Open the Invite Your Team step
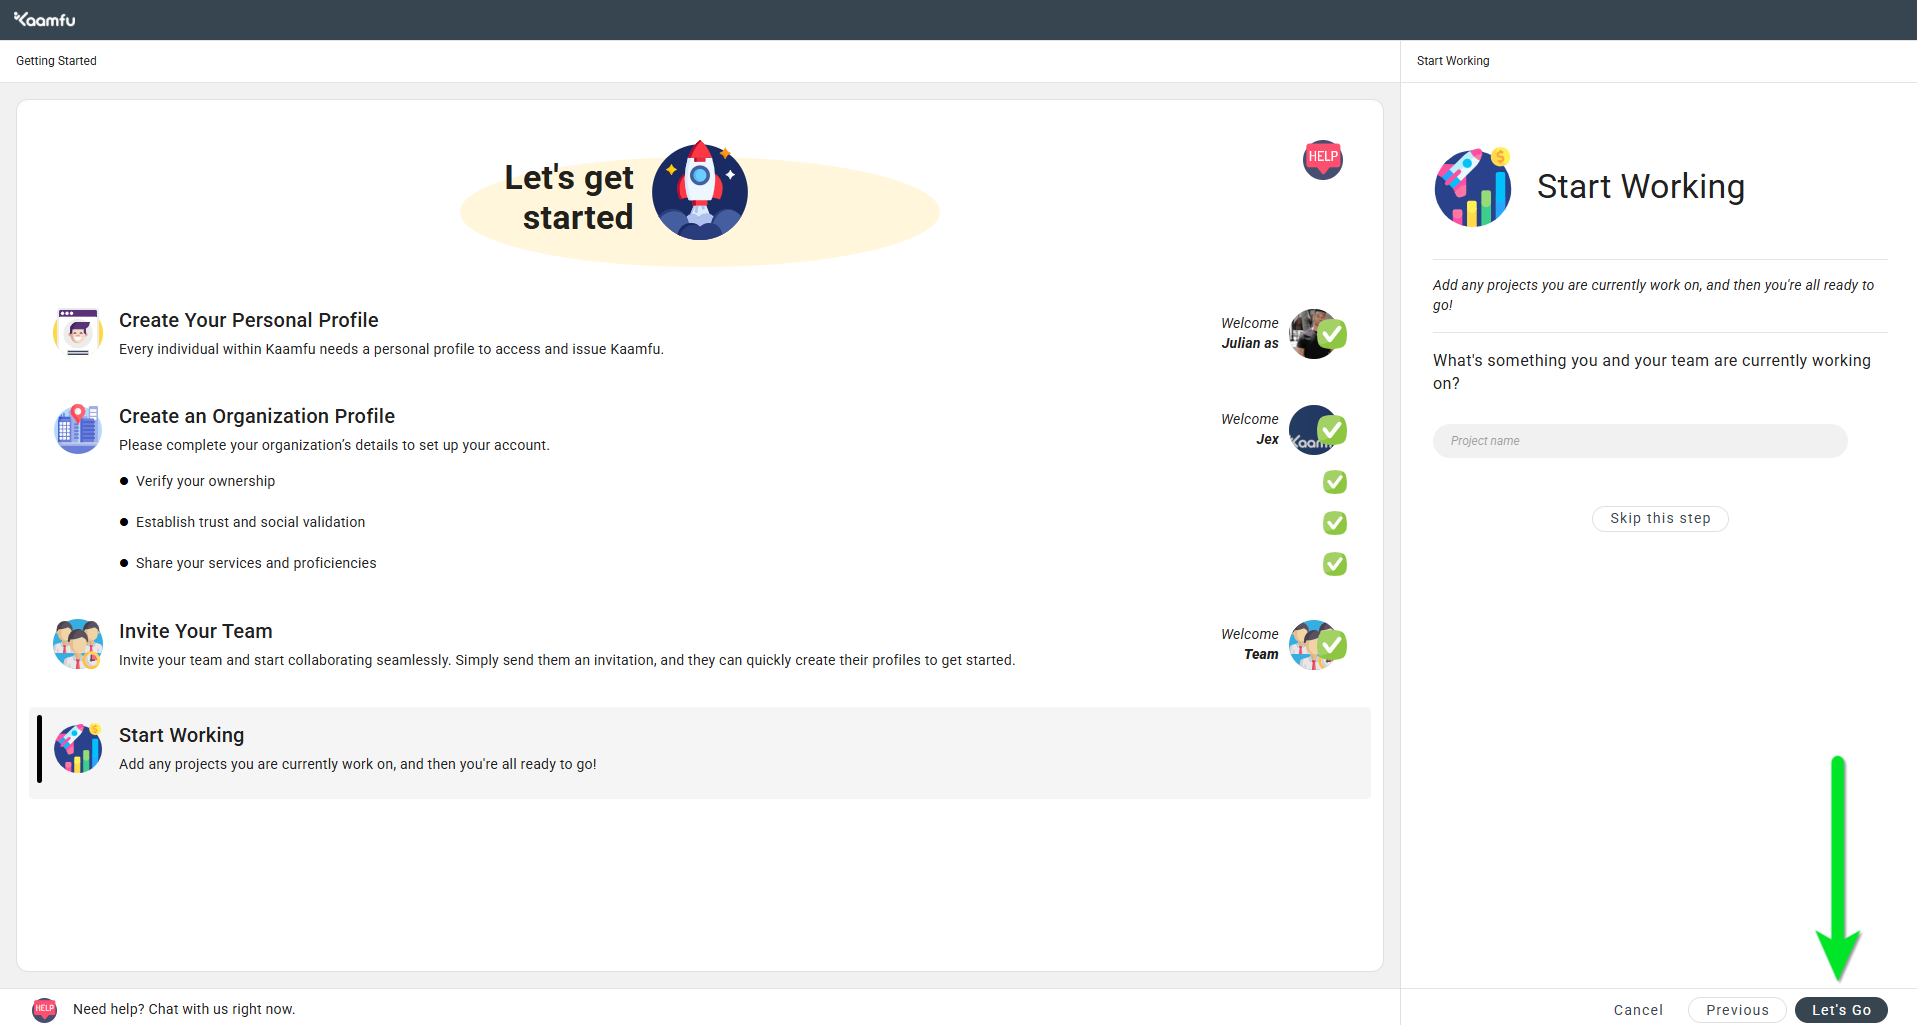1917x1025 pixels. pyautogui.click(x=196, y=631)
